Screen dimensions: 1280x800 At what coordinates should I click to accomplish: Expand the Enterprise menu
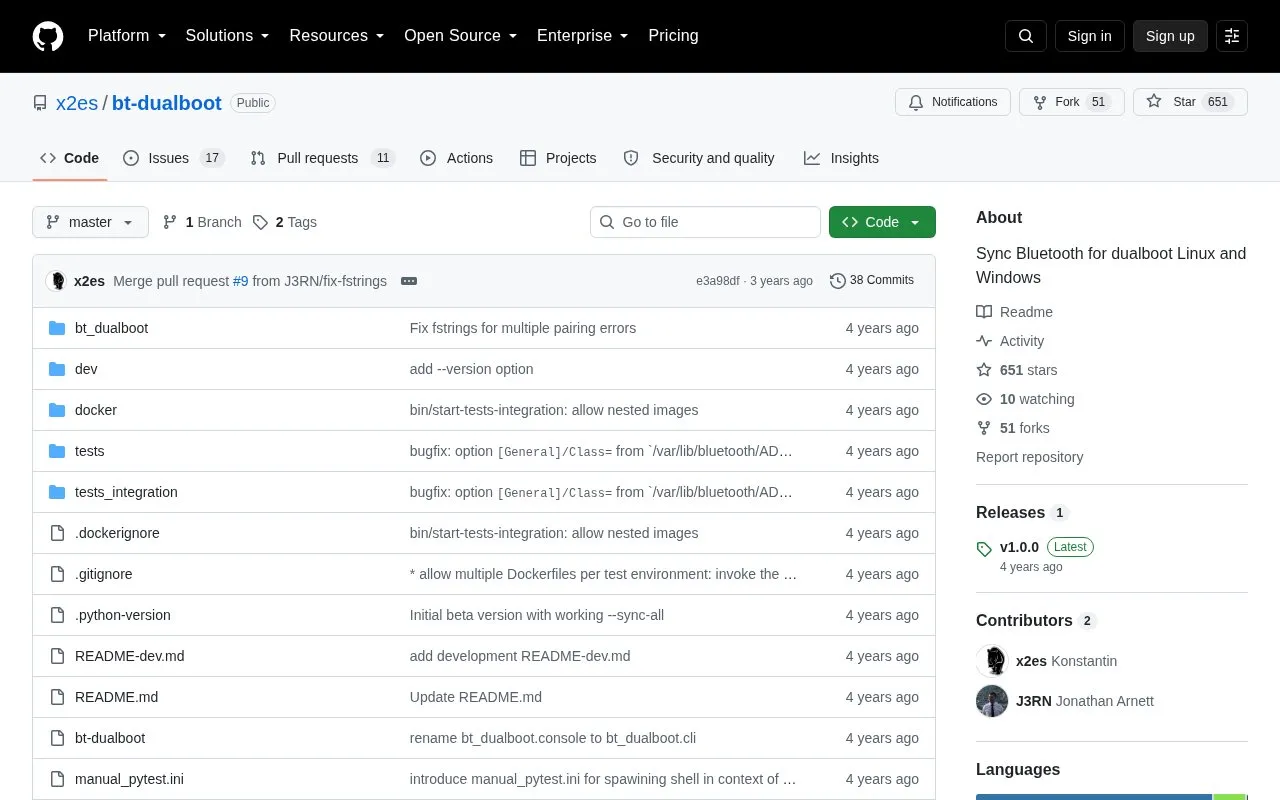point(583,36)
